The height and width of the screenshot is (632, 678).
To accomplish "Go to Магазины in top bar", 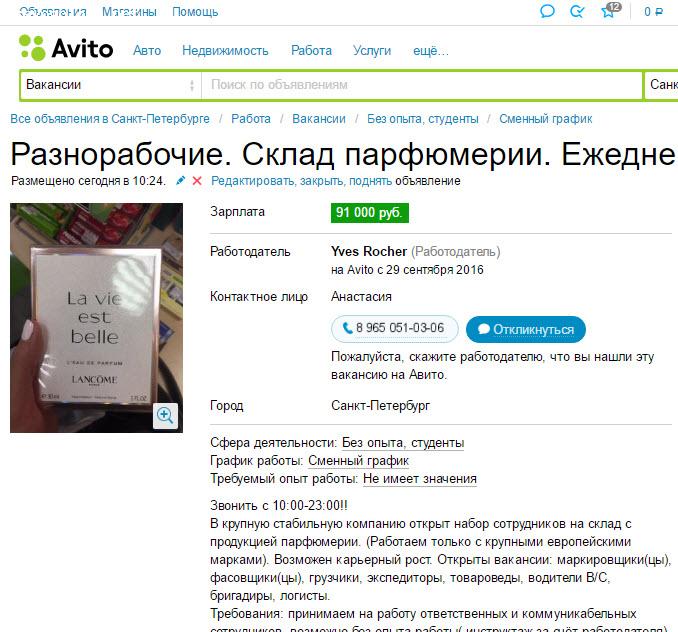I will (x=129, y=12).
